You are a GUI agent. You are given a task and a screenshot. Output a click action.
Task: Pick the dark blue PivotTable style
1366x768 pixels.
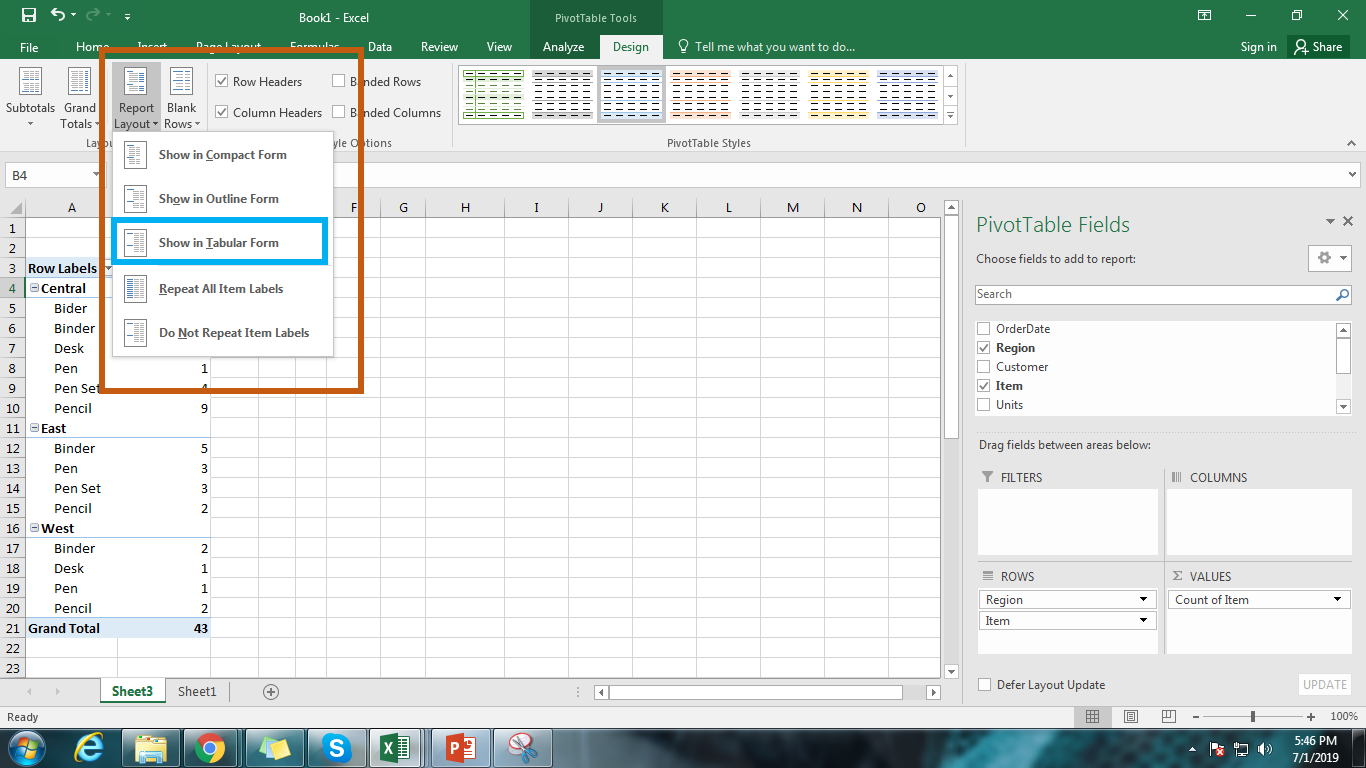908,94
